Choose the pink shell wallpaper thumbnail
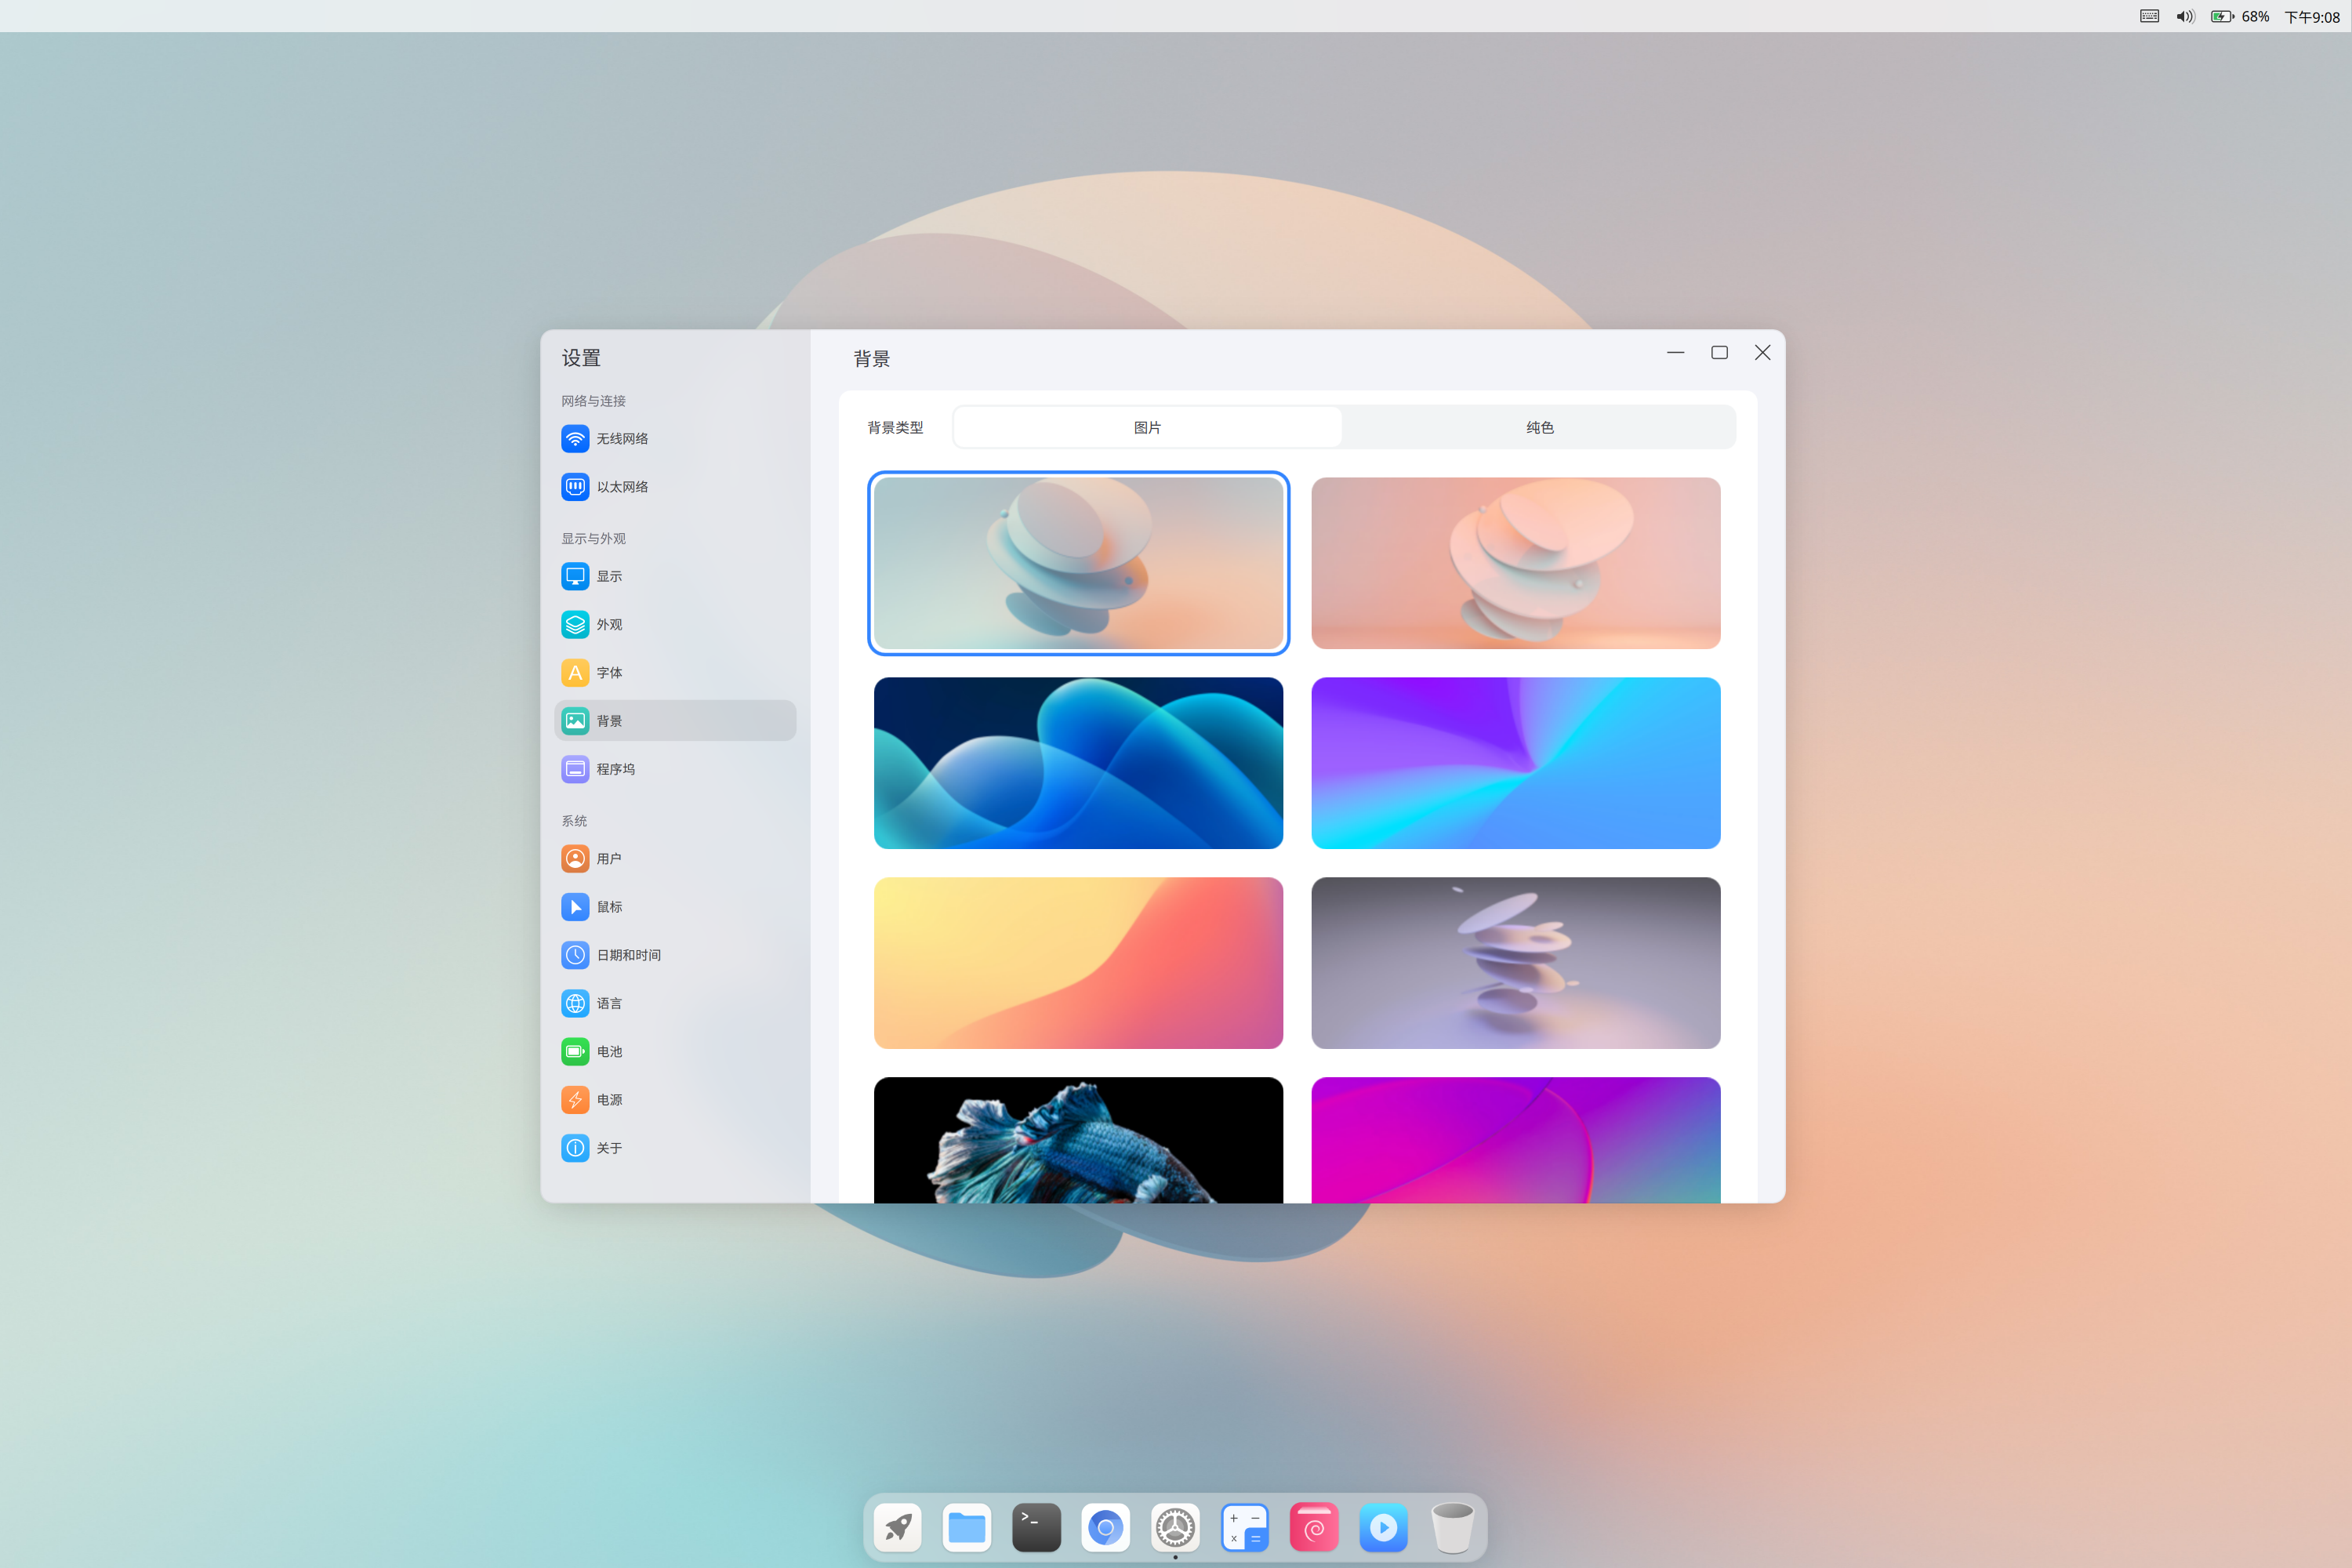Viewport: 2352px width, 1568px height. pos(1515,563)
